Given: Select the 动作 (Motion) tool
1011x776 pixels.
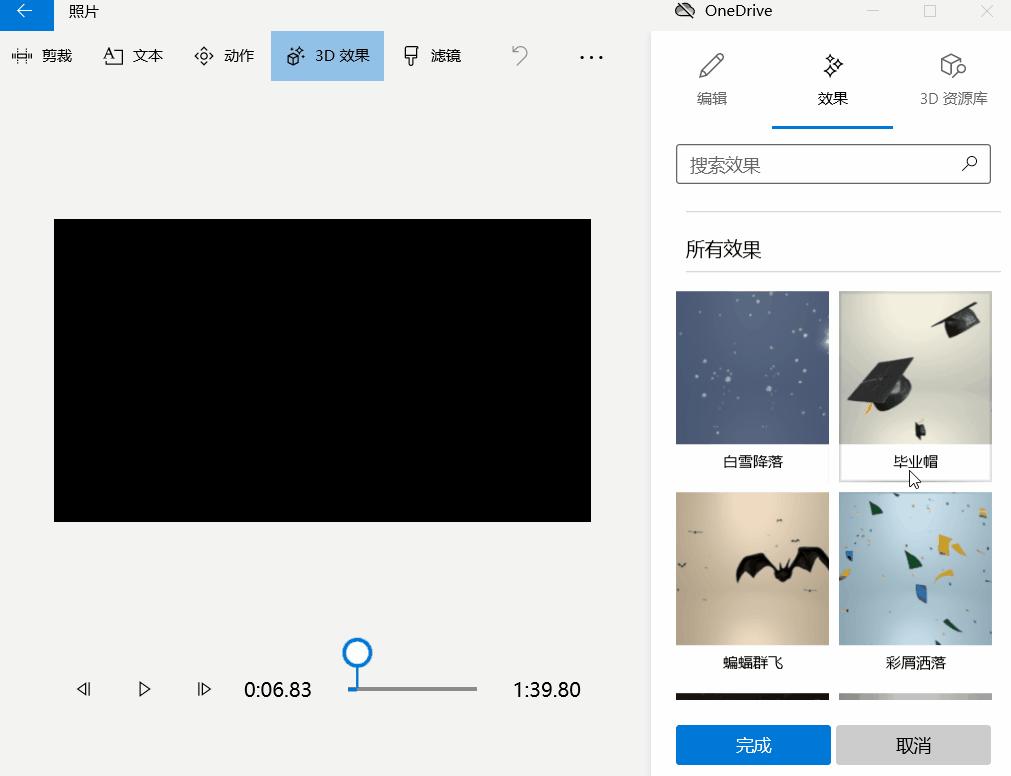Looking at the screenshot, I should (223, 56).
